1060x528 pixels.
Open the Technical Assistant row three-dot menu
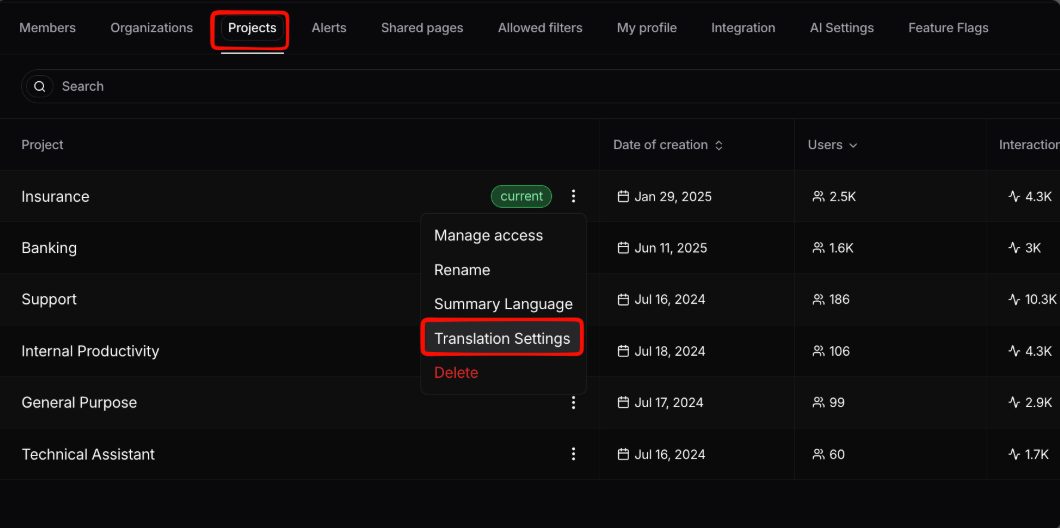tap(573, 454)
